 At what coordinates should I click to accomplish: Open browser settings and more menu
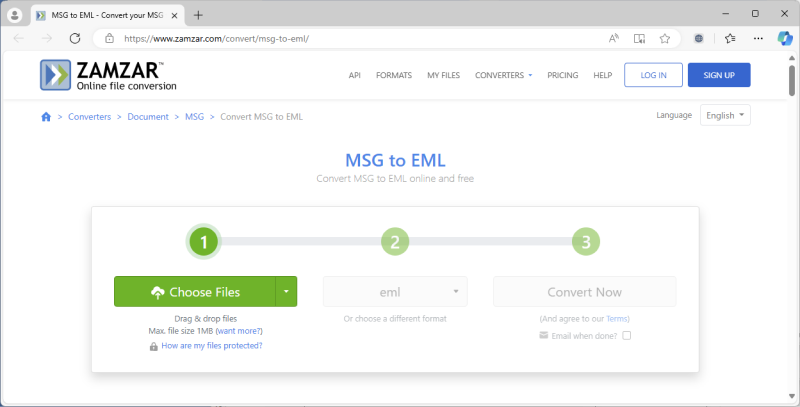tap(758, 38)
